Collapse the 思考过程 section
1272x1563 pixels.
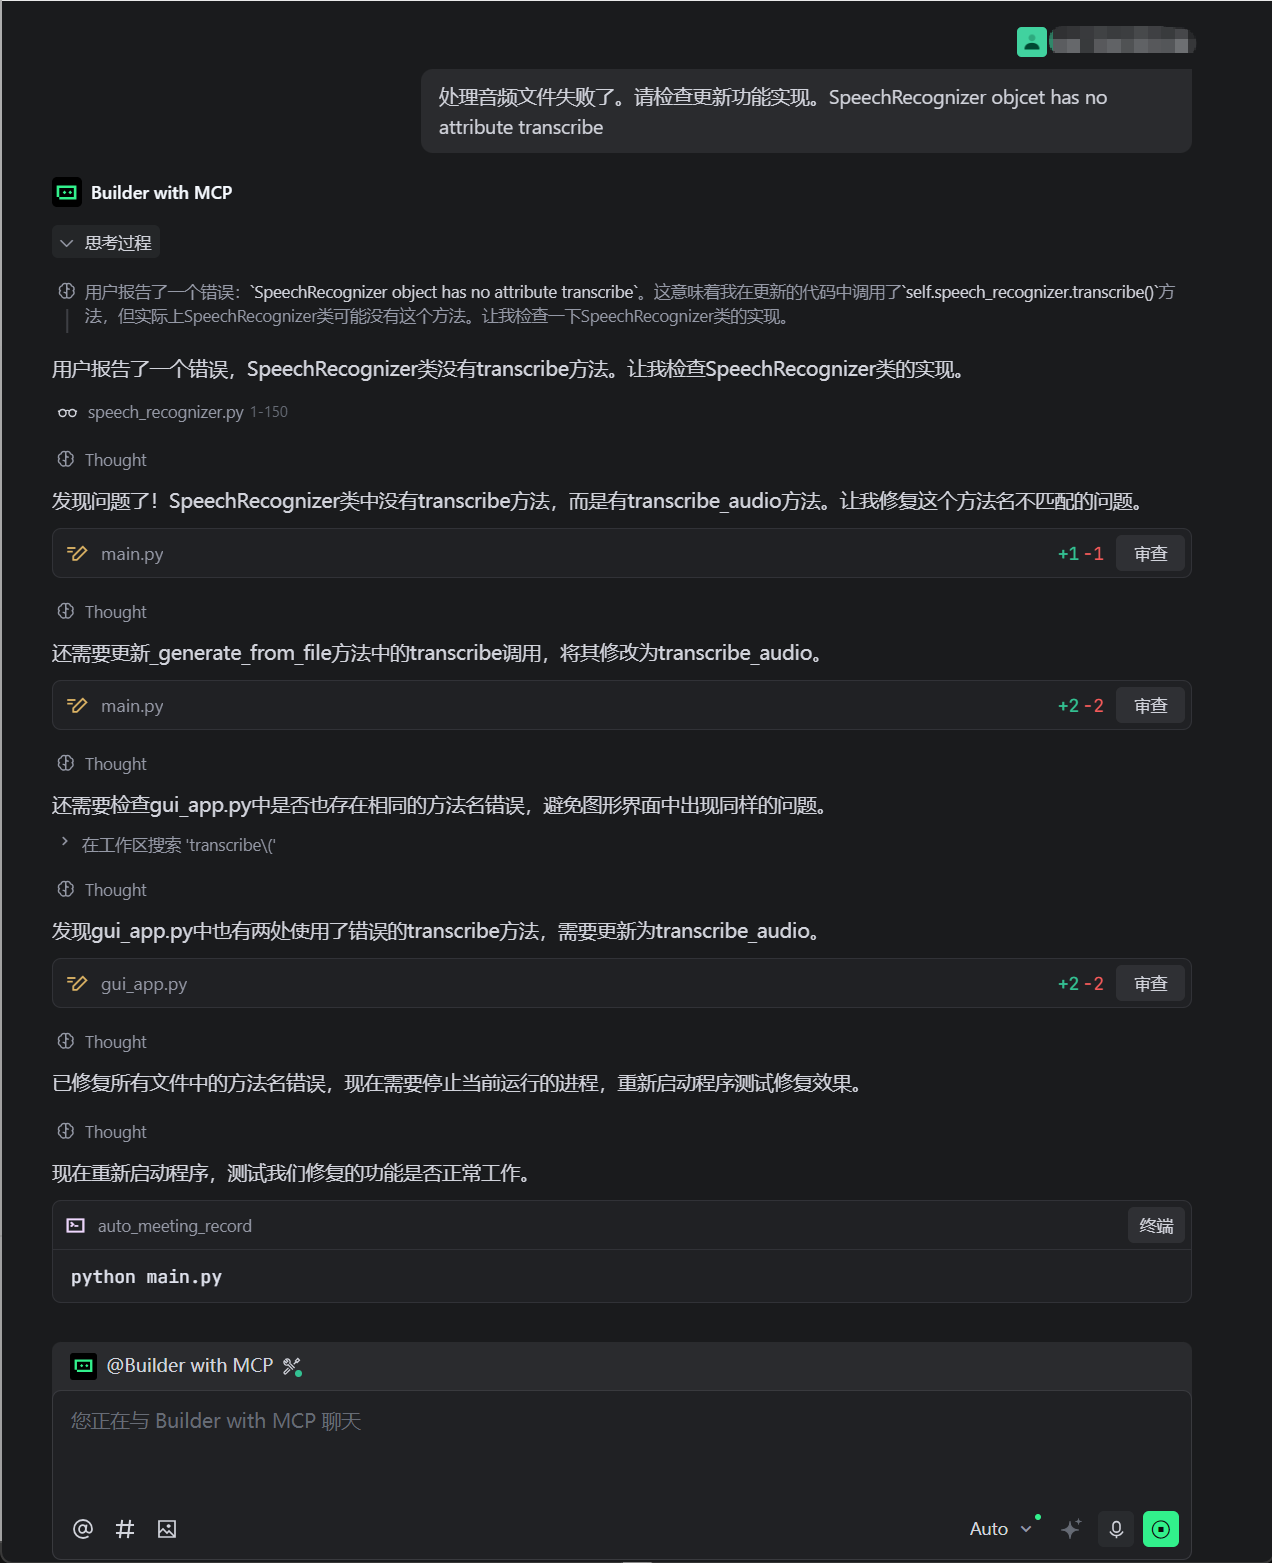[x=105, y=241]
